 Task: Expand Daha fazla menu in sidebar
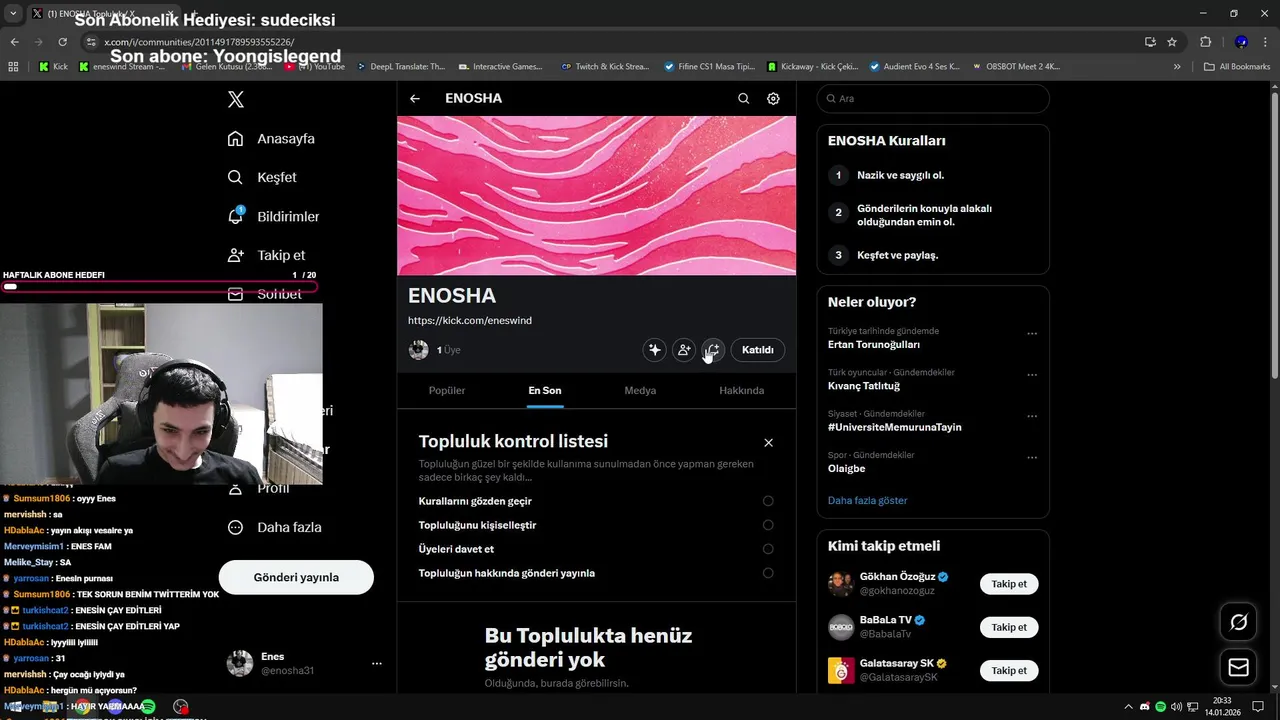(x=275, y=527)
